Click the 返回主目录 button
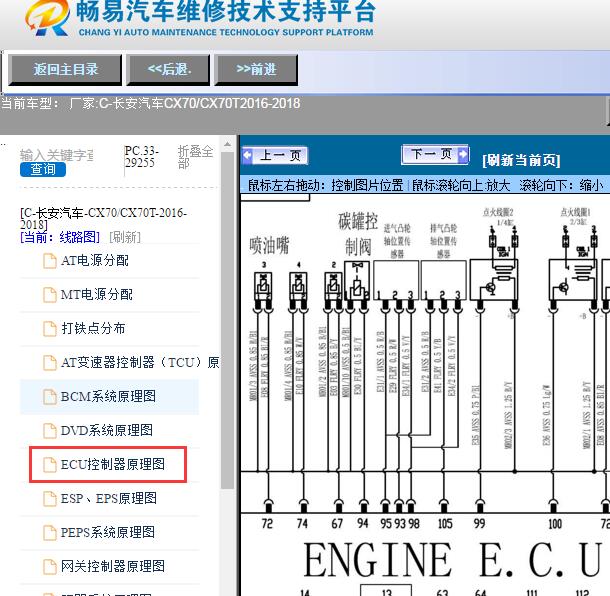This screenshot has width=610, height=596. click(65, 70)
